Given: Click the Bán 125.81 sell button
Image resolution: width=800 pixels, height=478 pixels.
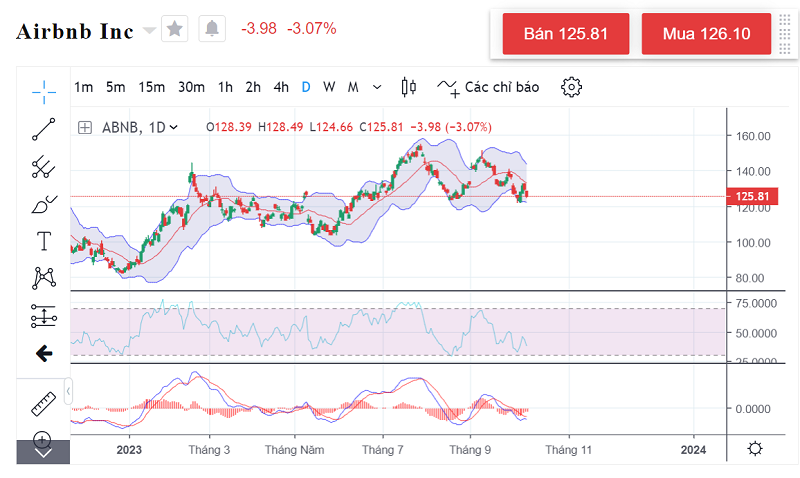Looking at the screenshot, I should coord(565,34).
